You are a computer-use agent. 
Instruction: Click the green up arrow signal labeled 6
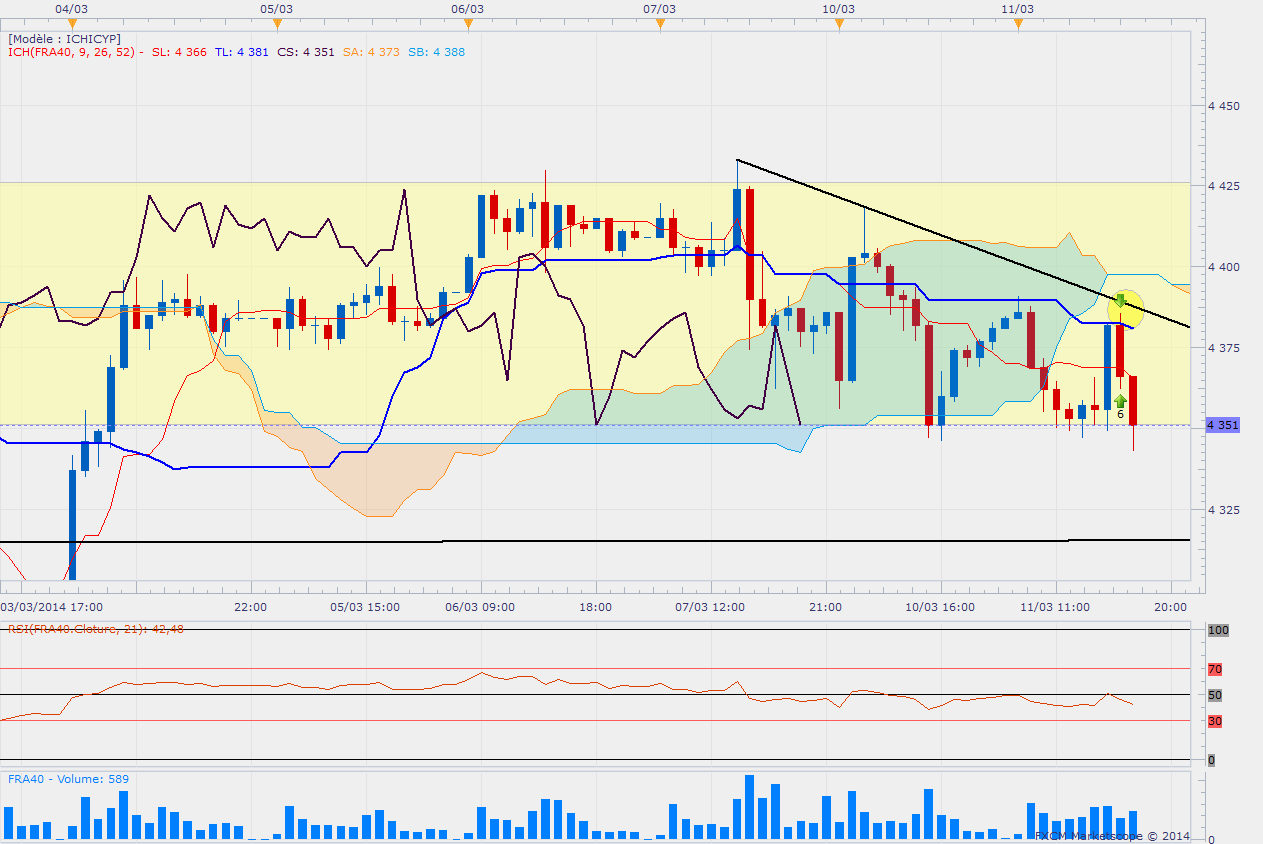(x=1120, y=402)
